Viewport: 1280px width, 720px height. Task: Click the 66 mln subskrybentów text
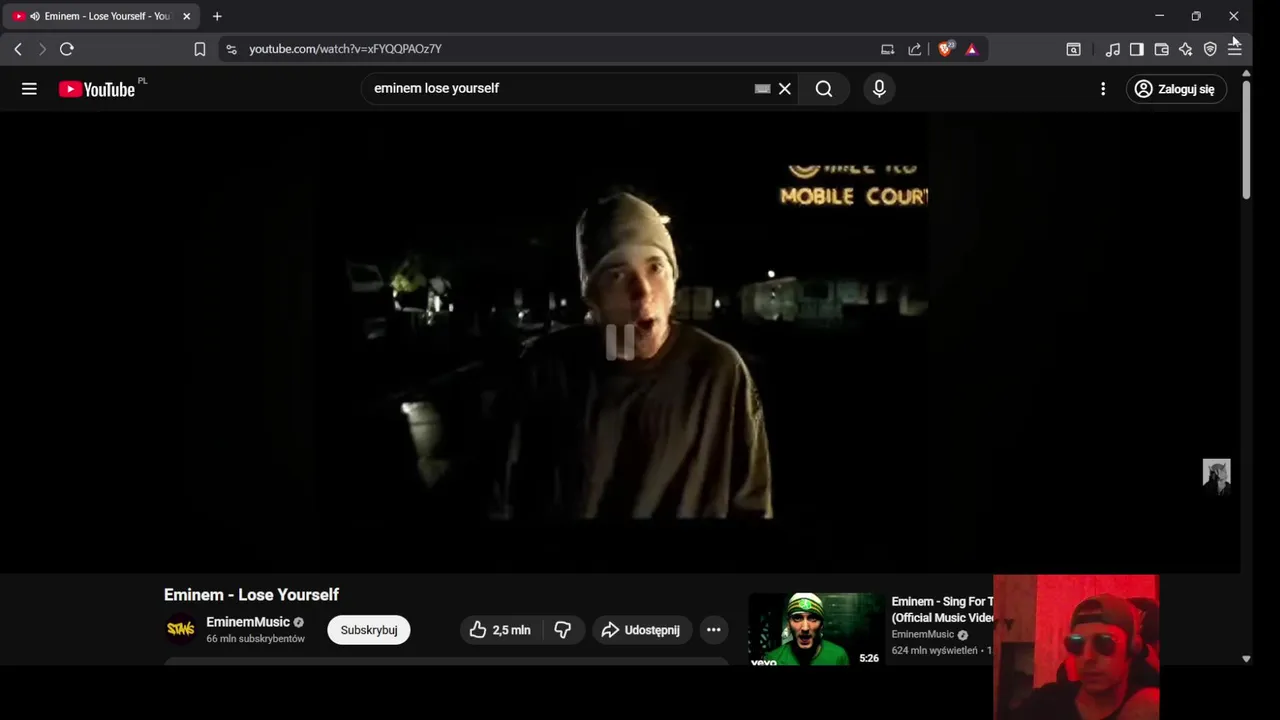(255, 639)
